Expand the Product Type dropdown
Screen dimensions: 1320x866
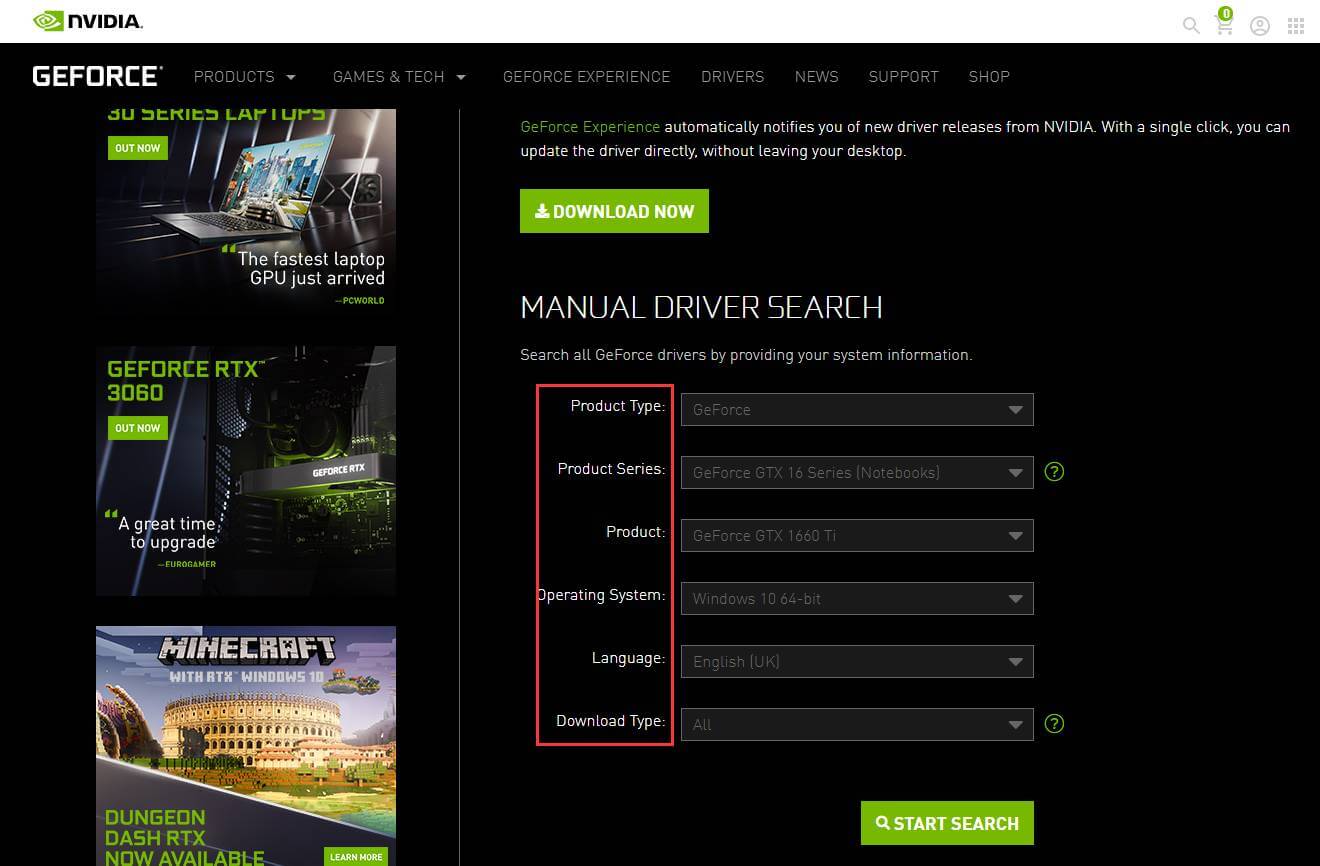pos(857,409)
